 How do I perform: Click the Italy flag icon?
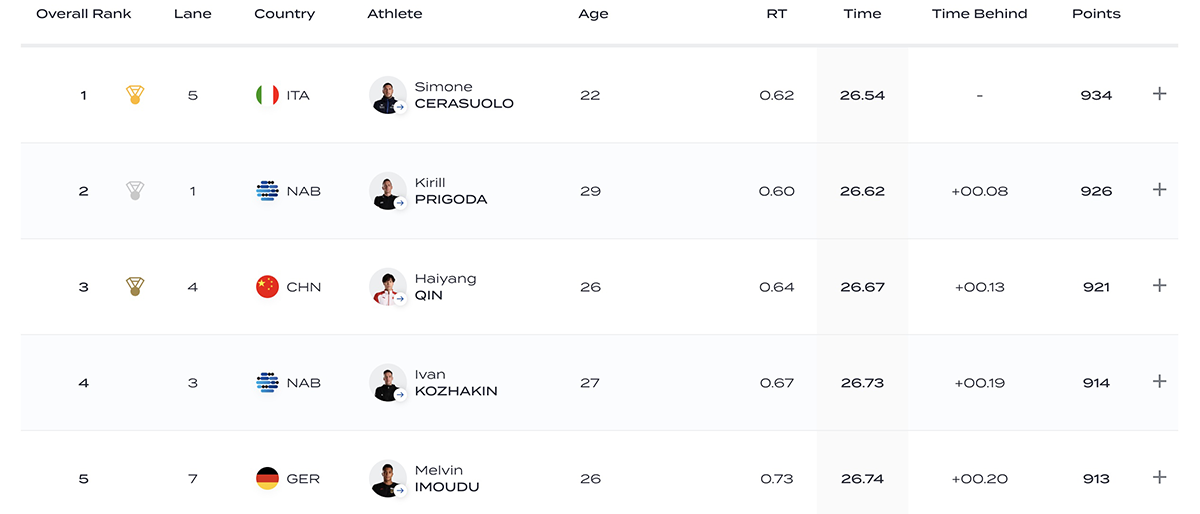coord(267,95)
